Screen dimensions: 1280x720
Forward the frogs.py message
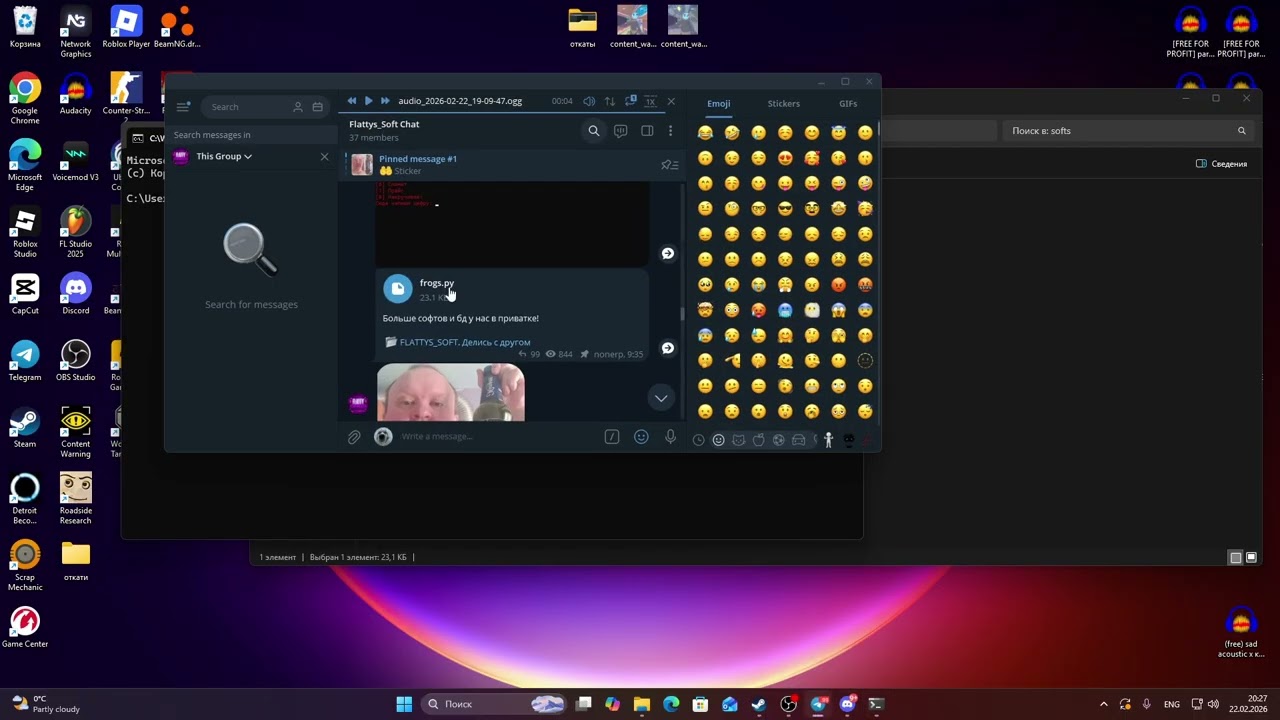pyautogui.click(x=668, y=348)
